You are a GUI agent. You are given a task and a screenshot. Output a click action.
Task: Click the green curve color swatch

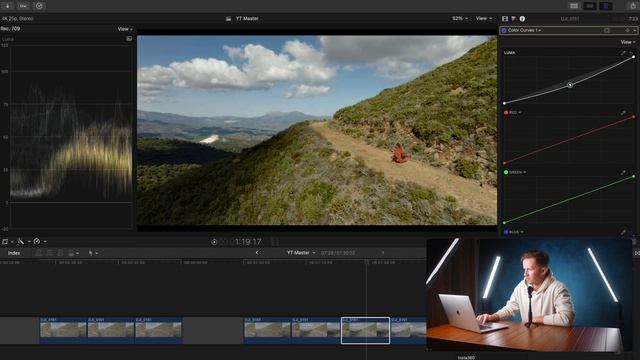click(x=506, y=172)
